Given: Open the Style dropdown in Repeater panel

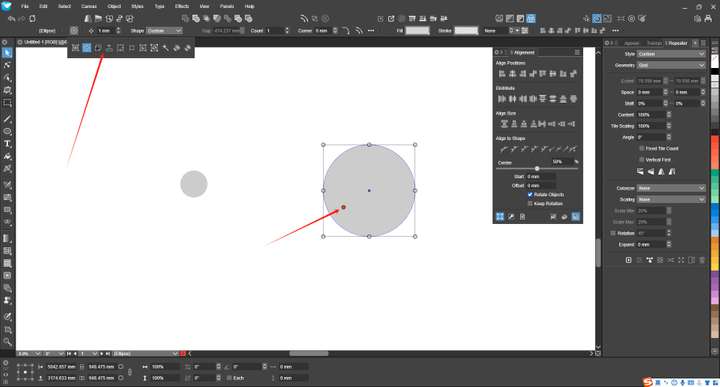Looking at the screenshot, I should point(671,54).
